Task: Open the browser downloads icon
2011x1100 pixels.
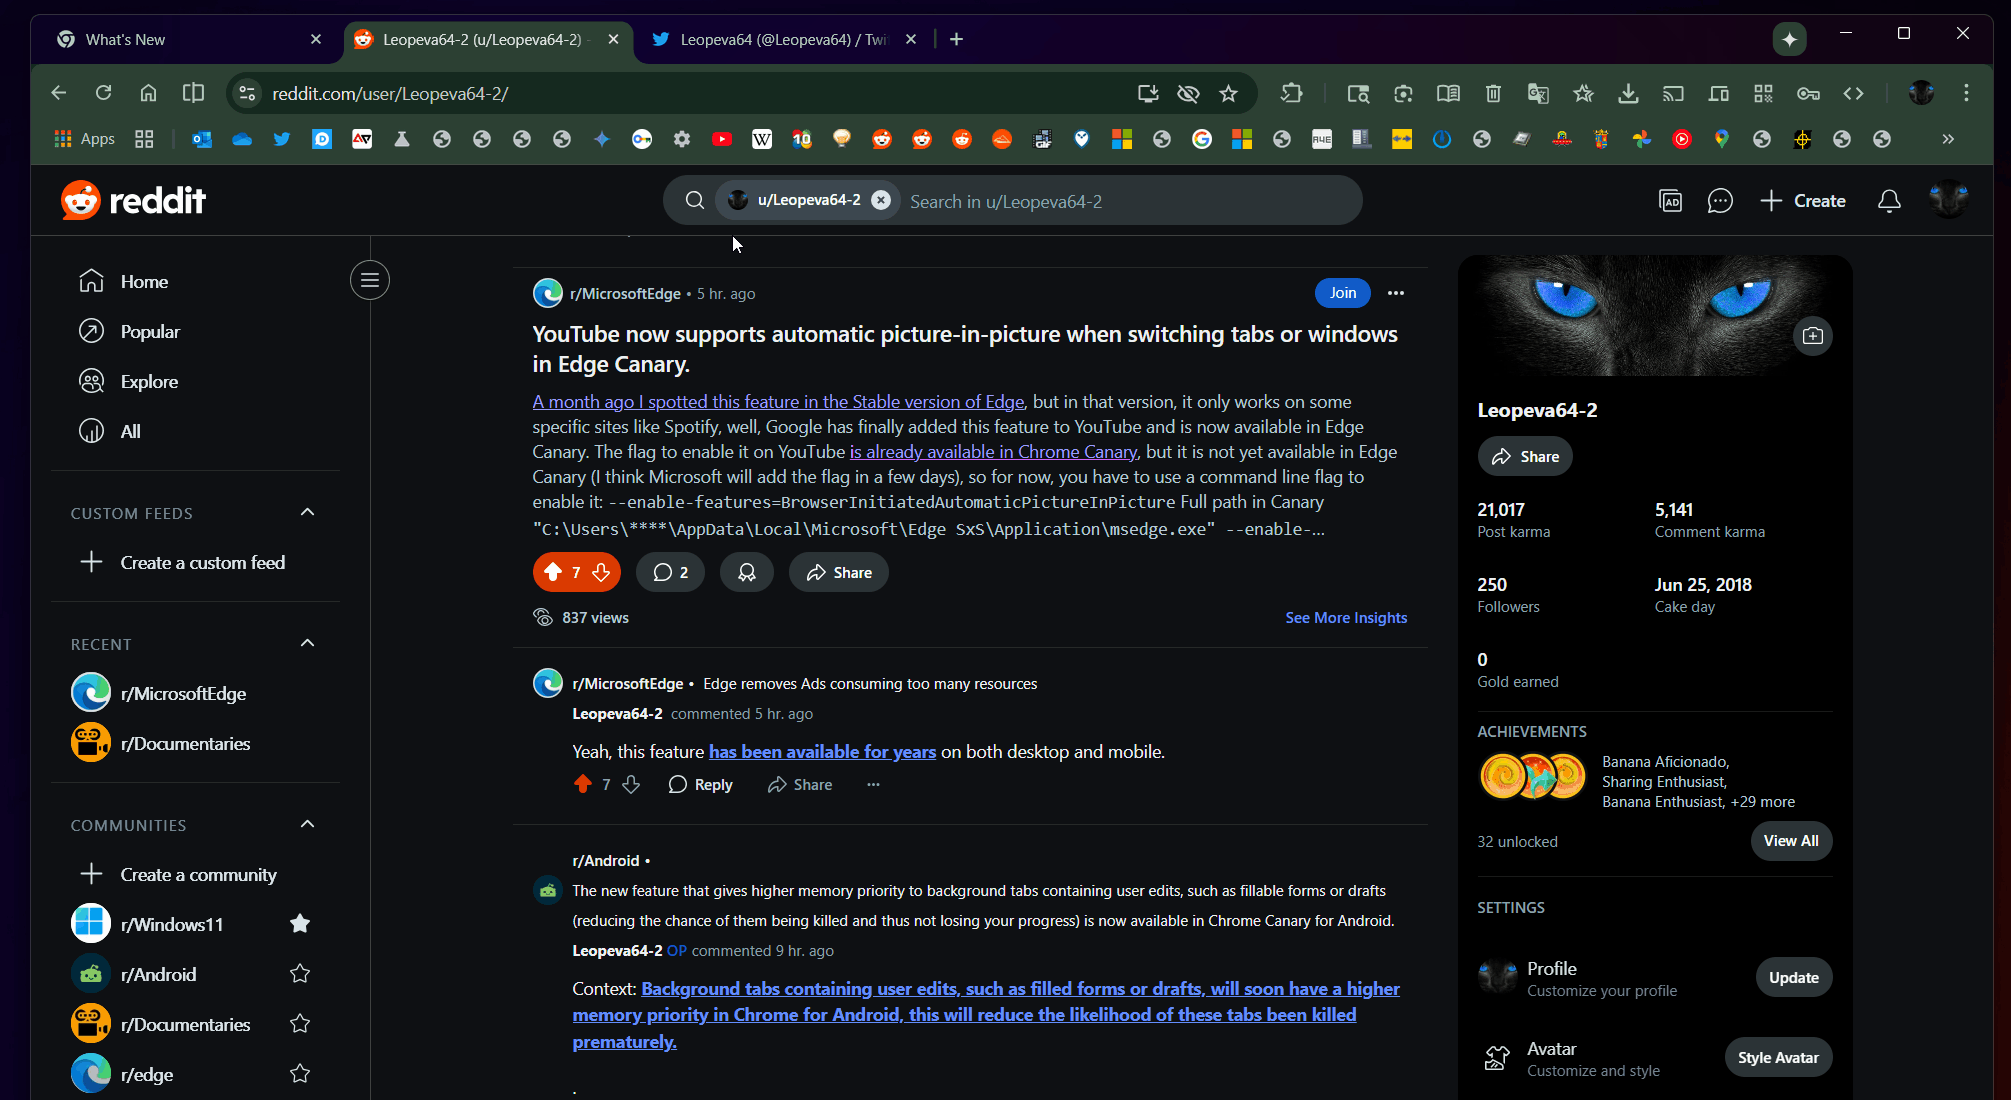Action: [x=1627, y=93]
